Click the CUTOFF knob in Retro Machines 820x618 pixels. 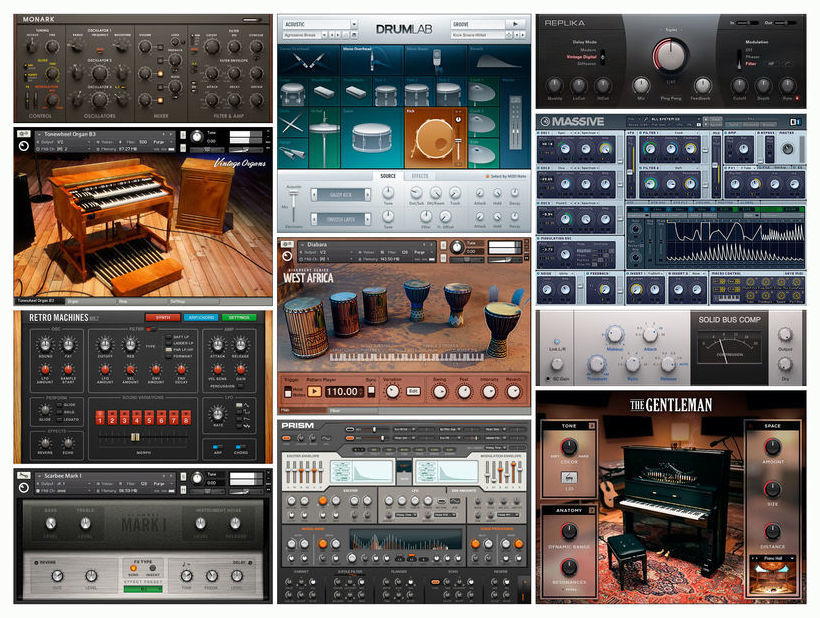105,345
